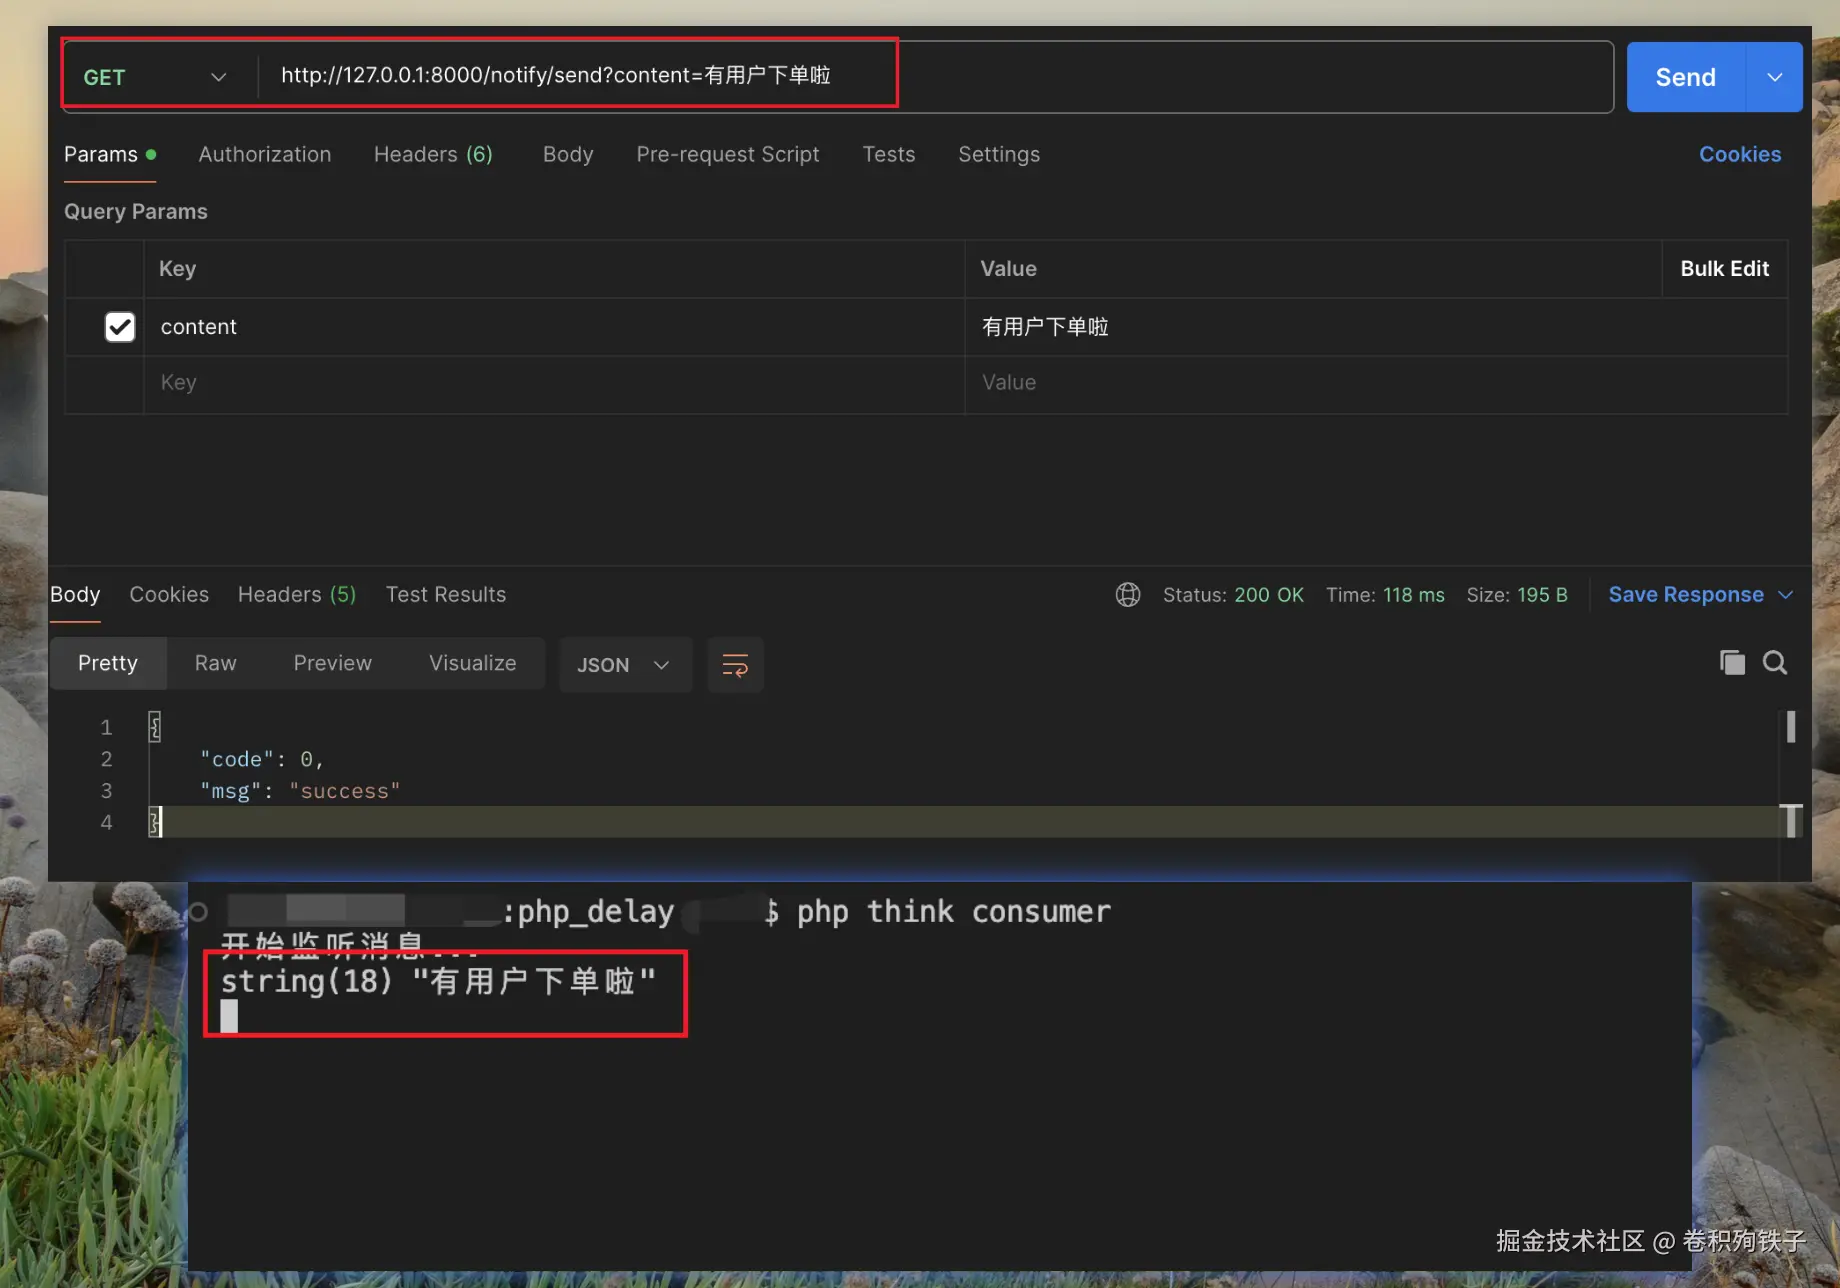Click the wrap lines icon in response toolbar

(x=735, y=665)
